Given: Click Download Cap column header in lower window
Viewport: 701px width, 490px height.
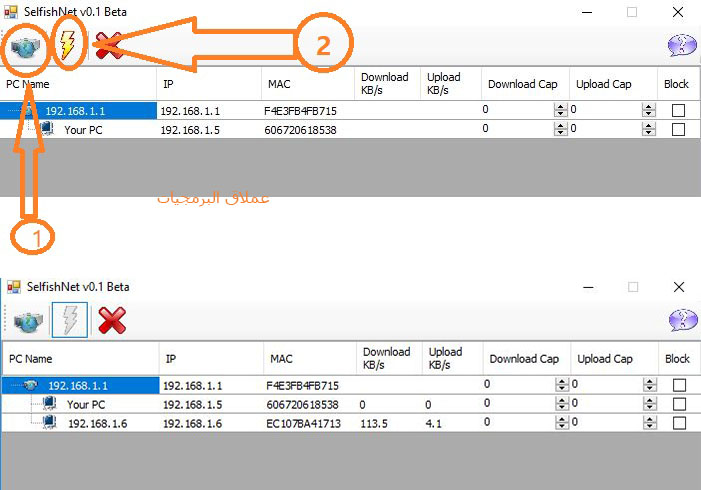Looking at the screenshot, I should tap(527, 359).
